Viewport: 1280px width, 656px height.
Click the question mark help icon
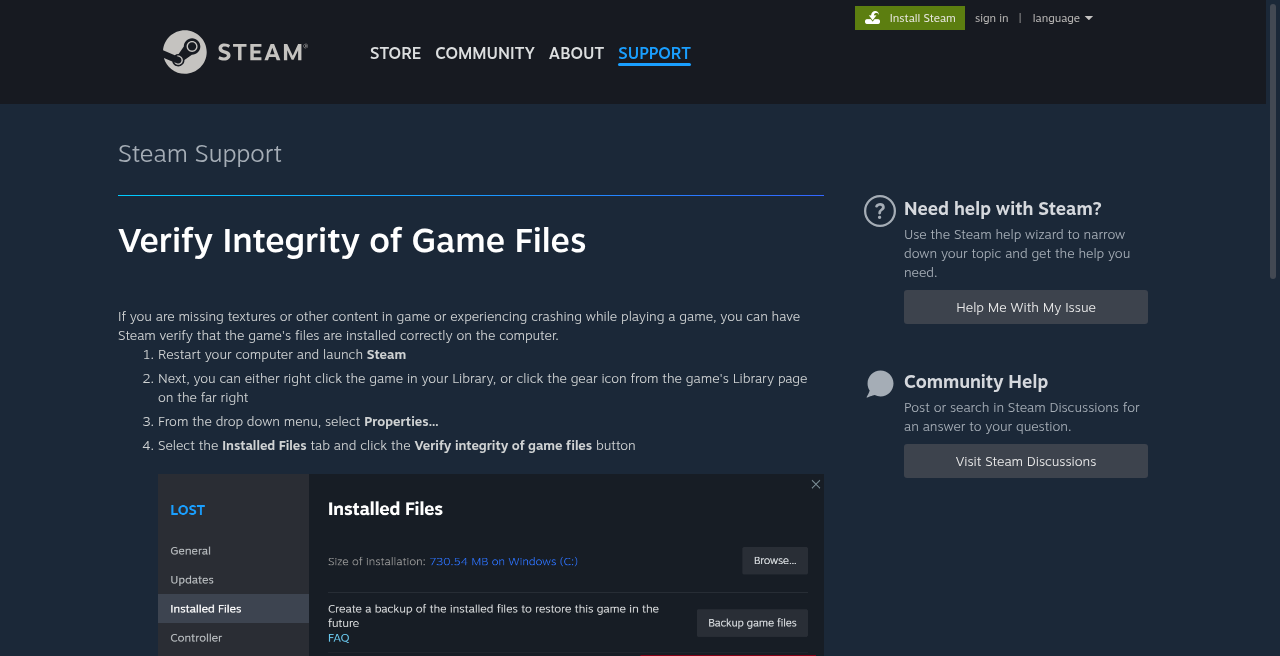coord(880,211)
